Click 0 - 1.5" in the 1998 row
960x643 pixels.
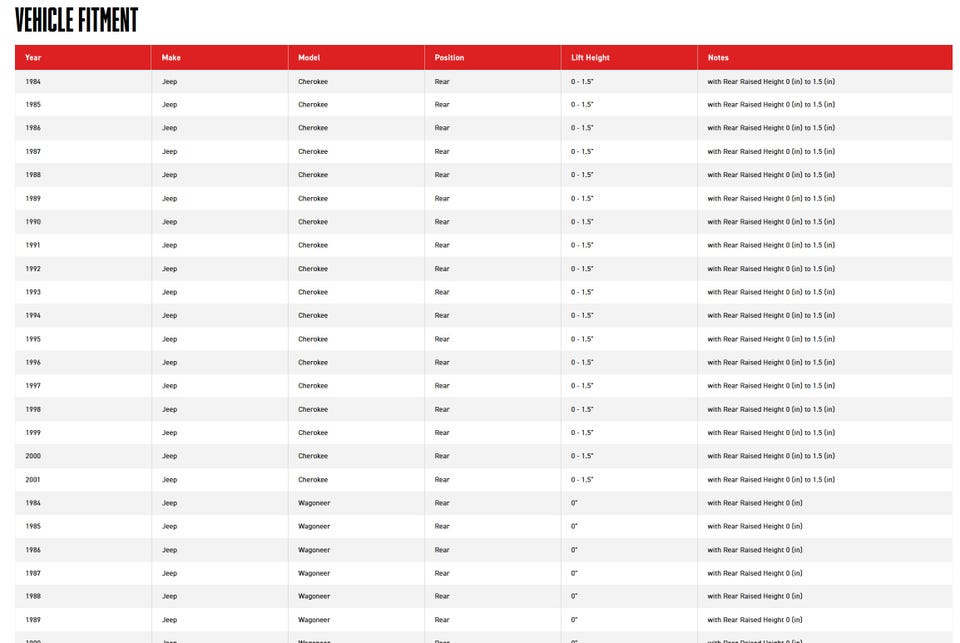click(x=582, y=409)
